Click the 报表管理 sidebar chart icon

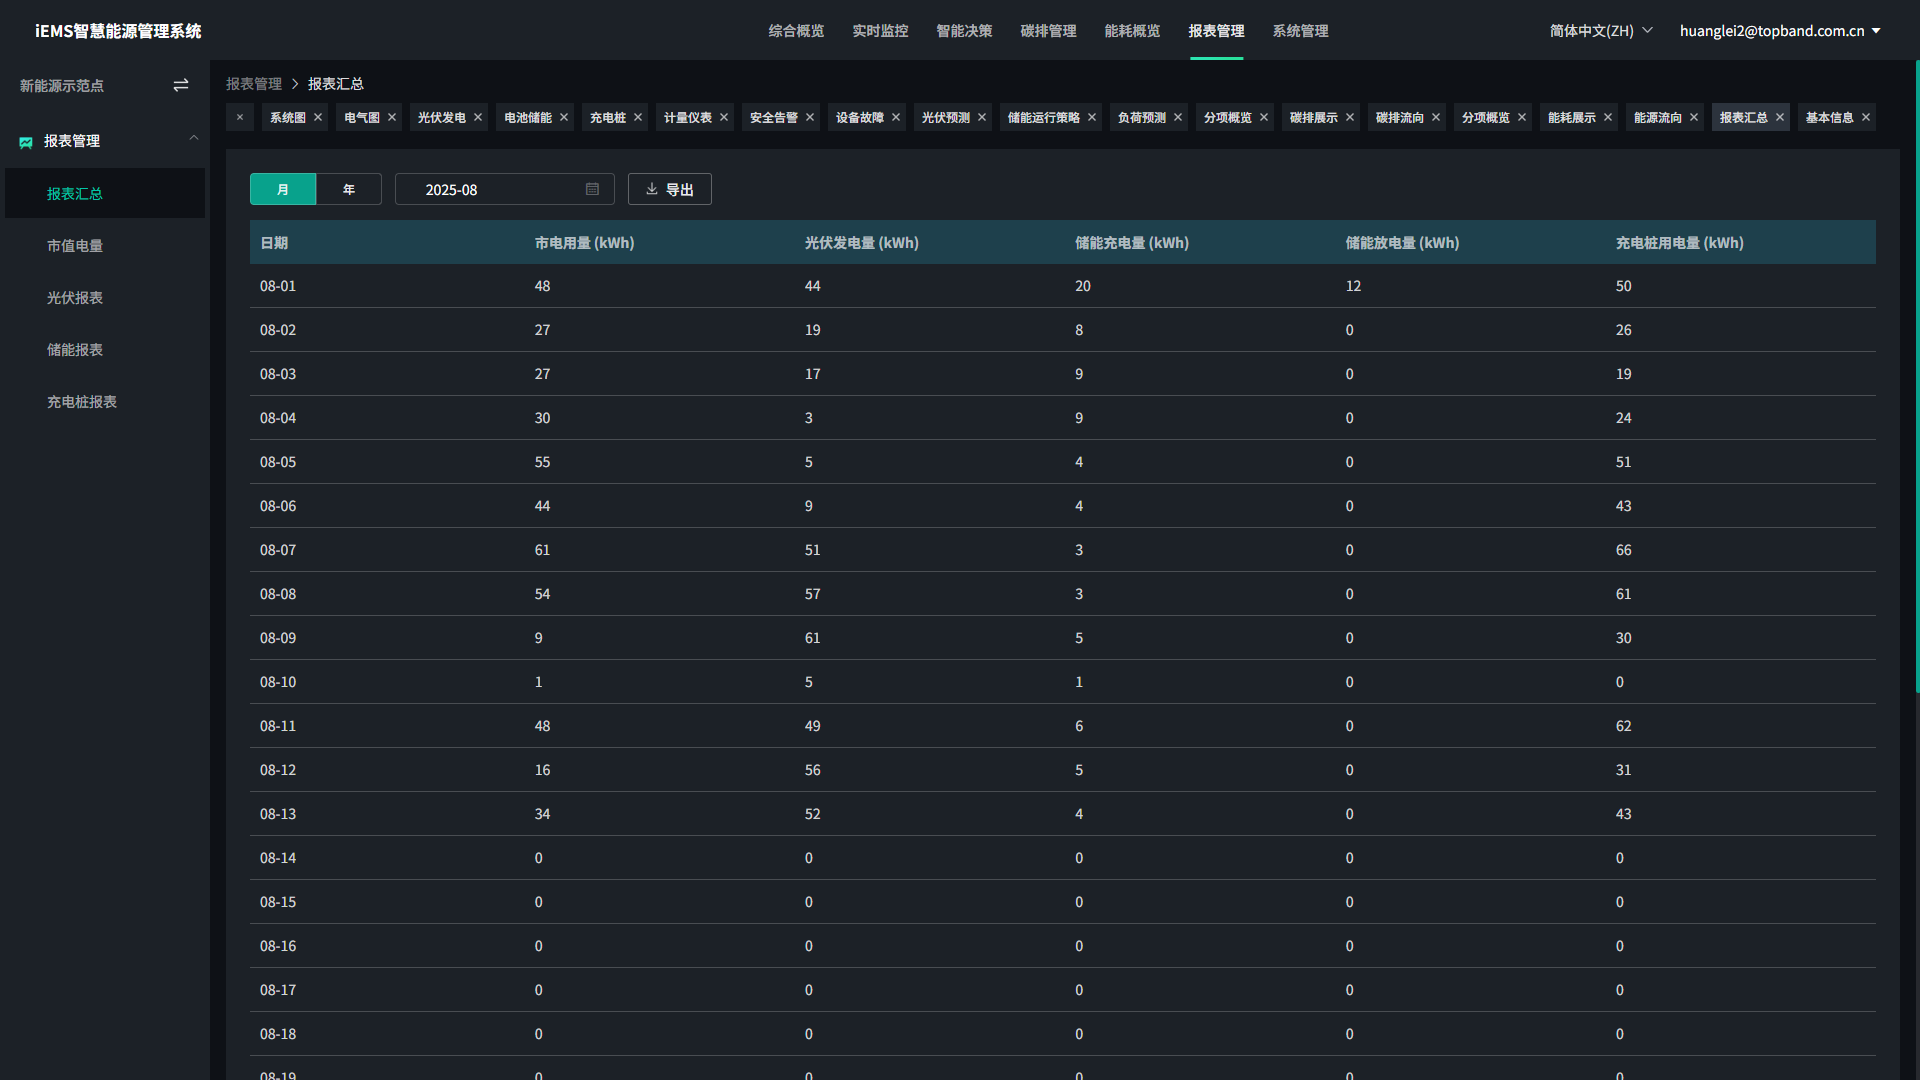(26, 142)
